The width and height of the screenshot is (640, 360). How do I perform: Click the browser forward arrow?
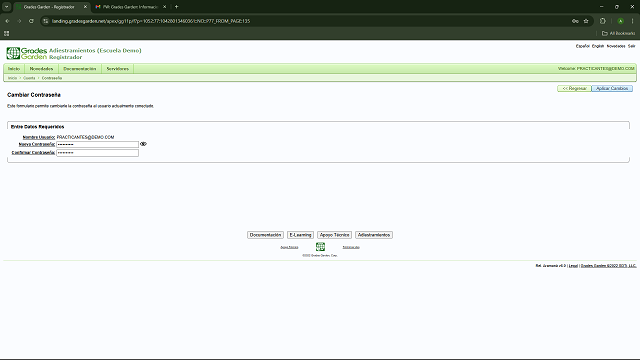point(19,21)
